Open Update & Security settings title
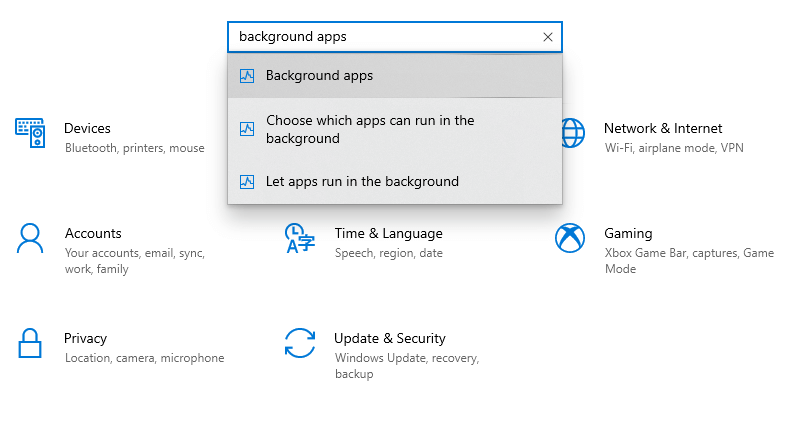Image resolution: width=800 pixels, height=442 pixels. click(x=390, y=338)
